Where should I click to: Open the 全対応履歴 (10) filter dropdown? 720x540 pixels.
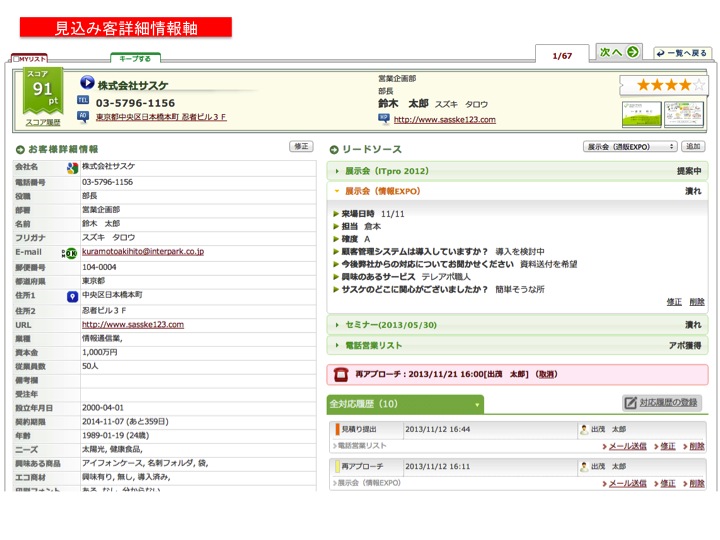(477, 405)
